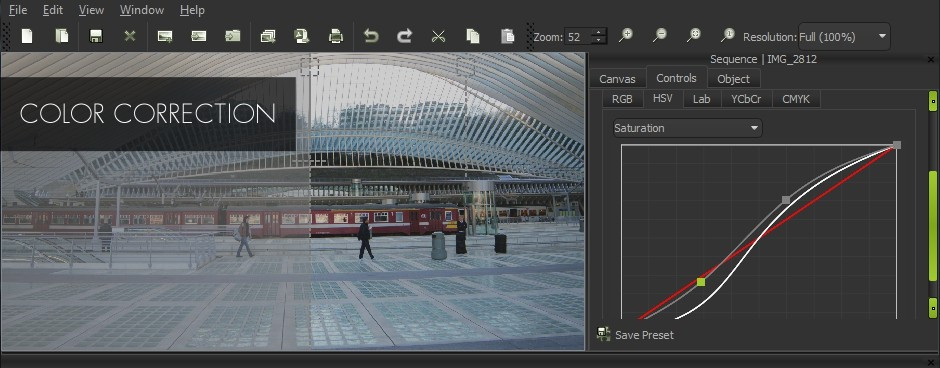940x368 pixels.
Task: Click the top green scroll handle
Action: click(x=932, y=101)
